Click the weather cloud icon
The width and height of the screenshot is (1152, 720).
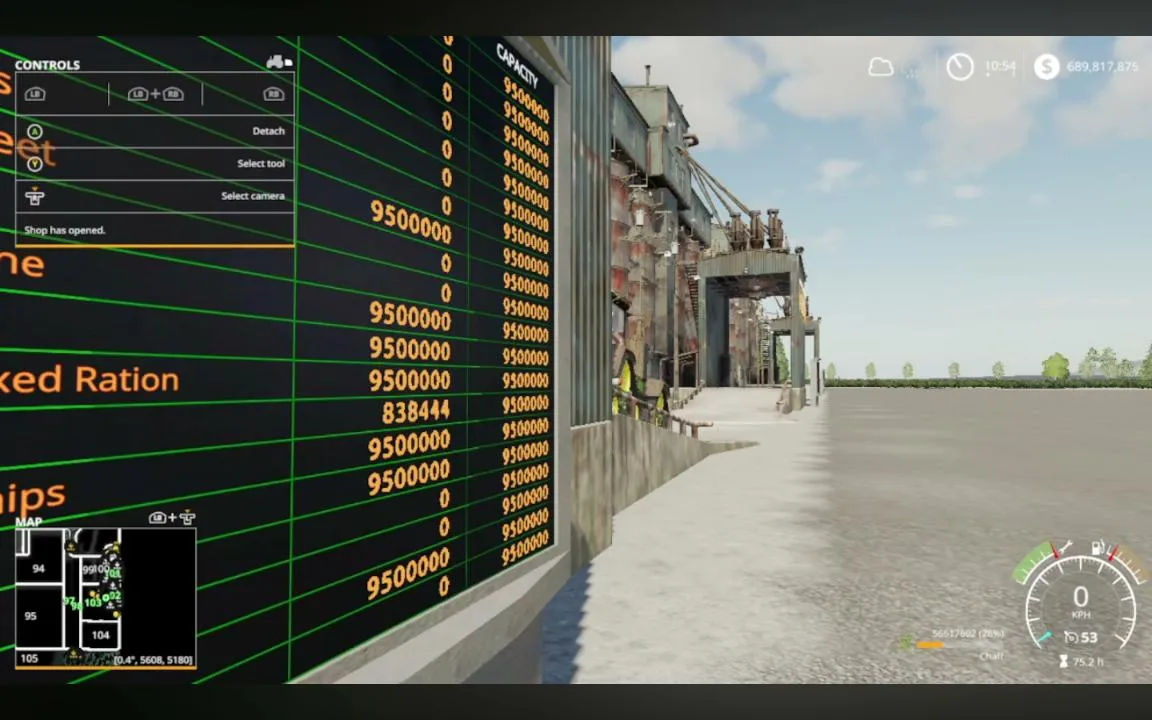[881, 68]
